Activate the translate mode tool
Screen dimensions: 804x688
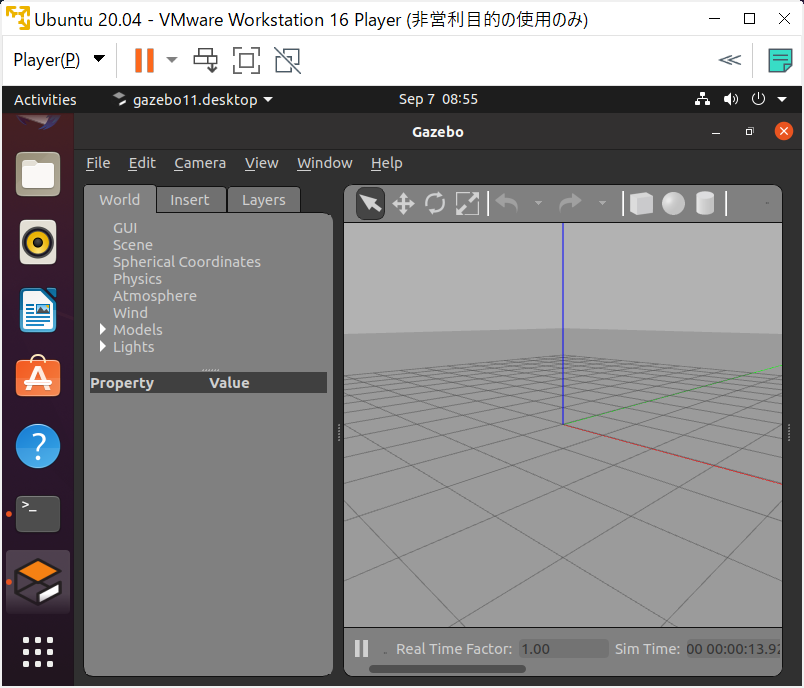(x=404, y=204)
